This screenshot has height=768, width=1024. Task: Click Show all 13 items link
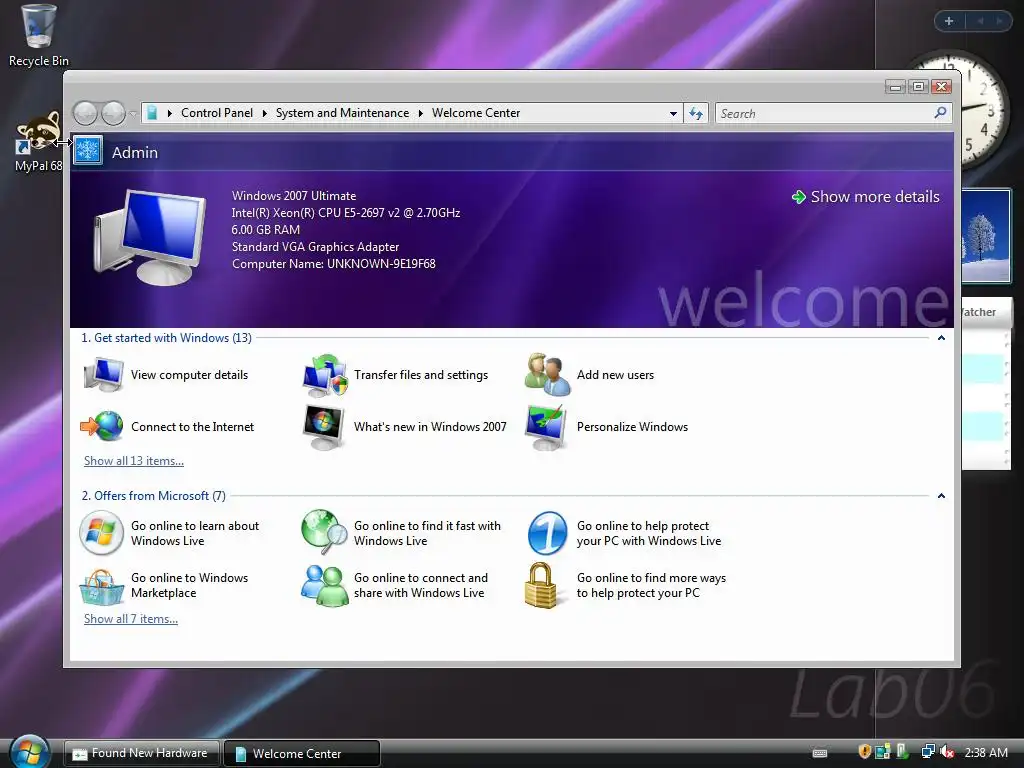tap(134, 460)
